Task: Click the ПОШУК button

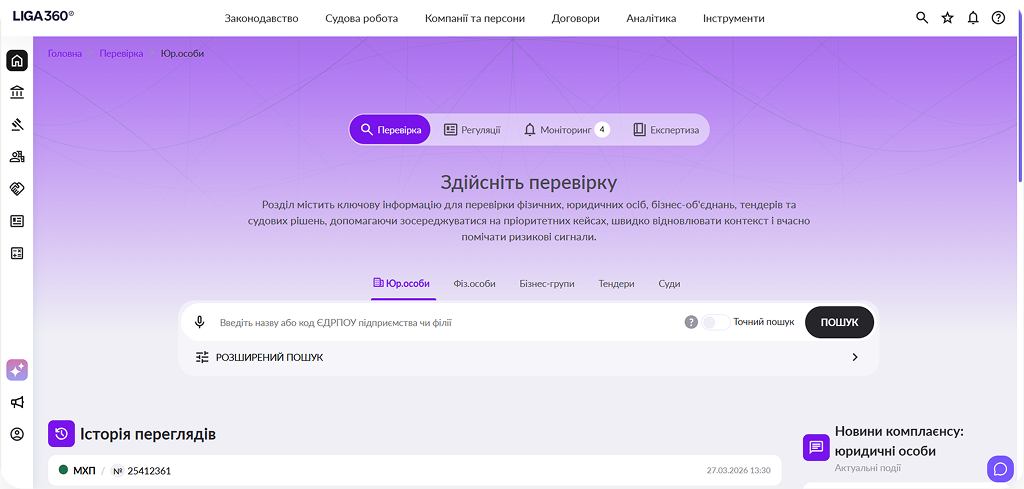Action: pos(839,322)
